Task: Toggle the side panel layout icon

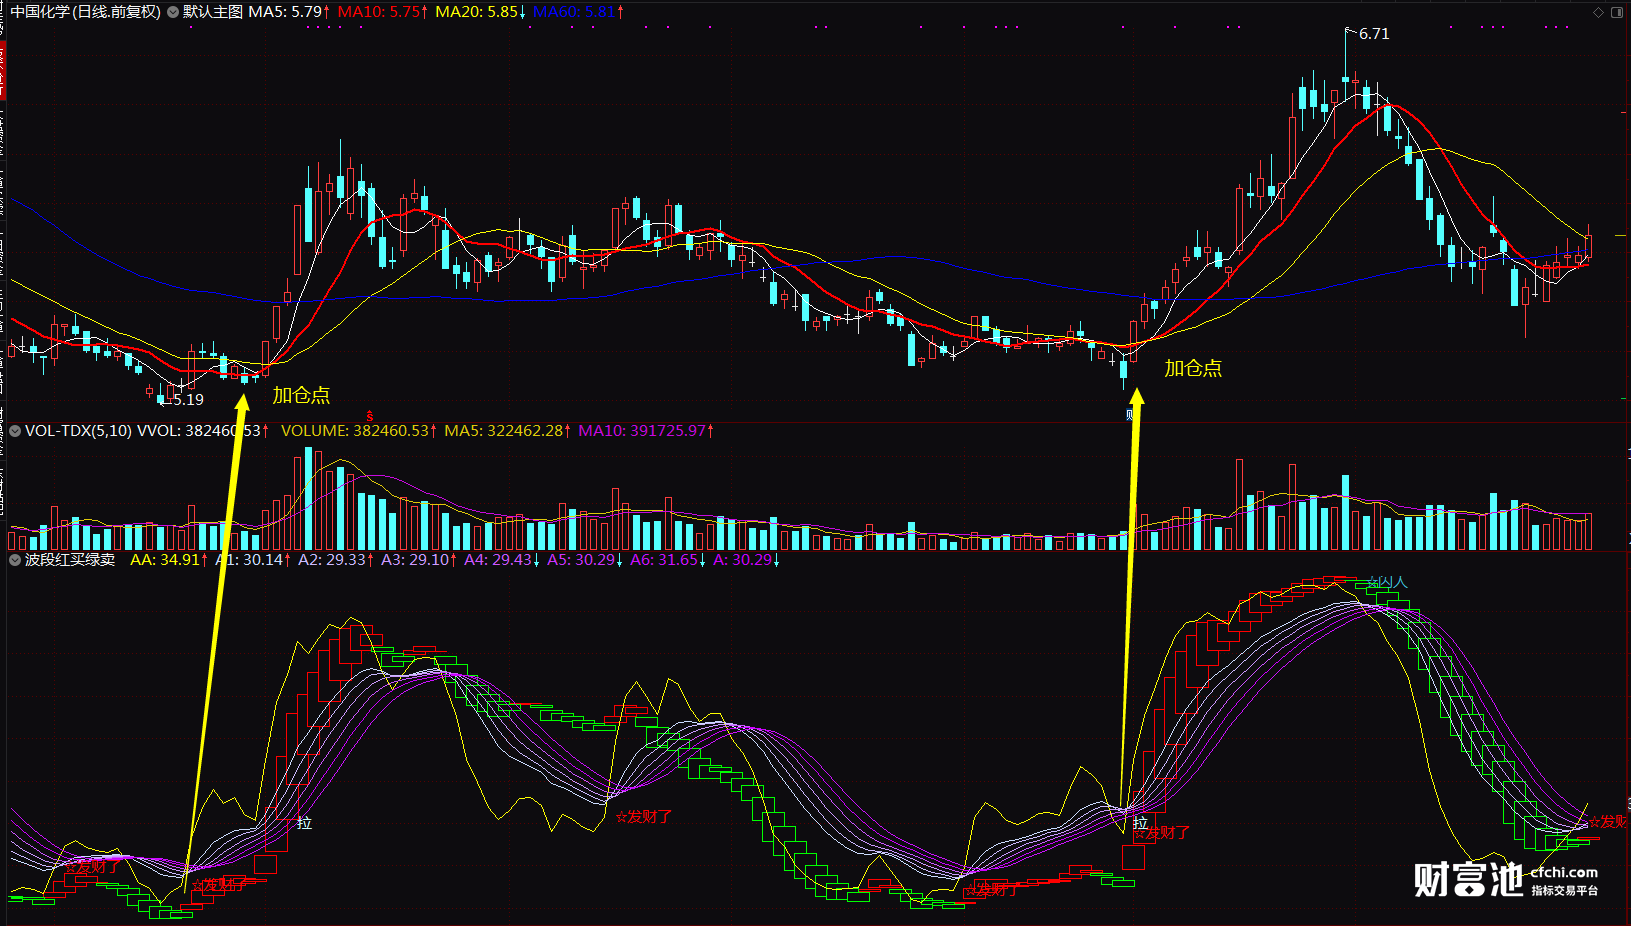Action: [x=1617, y=12]
